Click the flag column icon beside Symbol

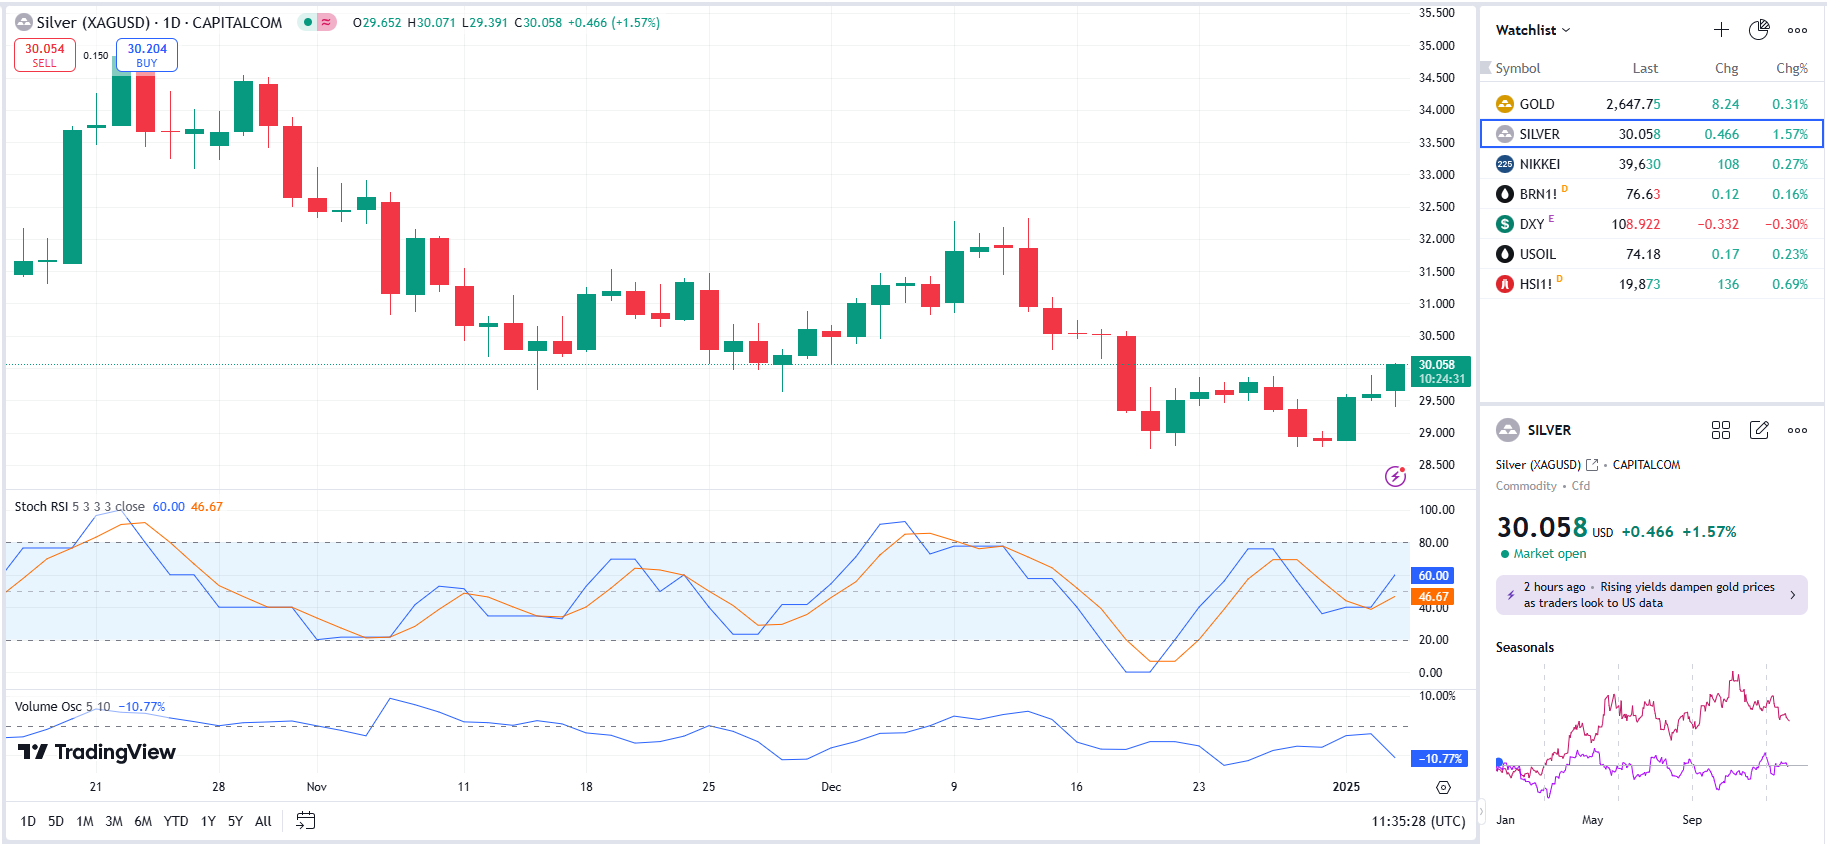tap(1485, 68)
